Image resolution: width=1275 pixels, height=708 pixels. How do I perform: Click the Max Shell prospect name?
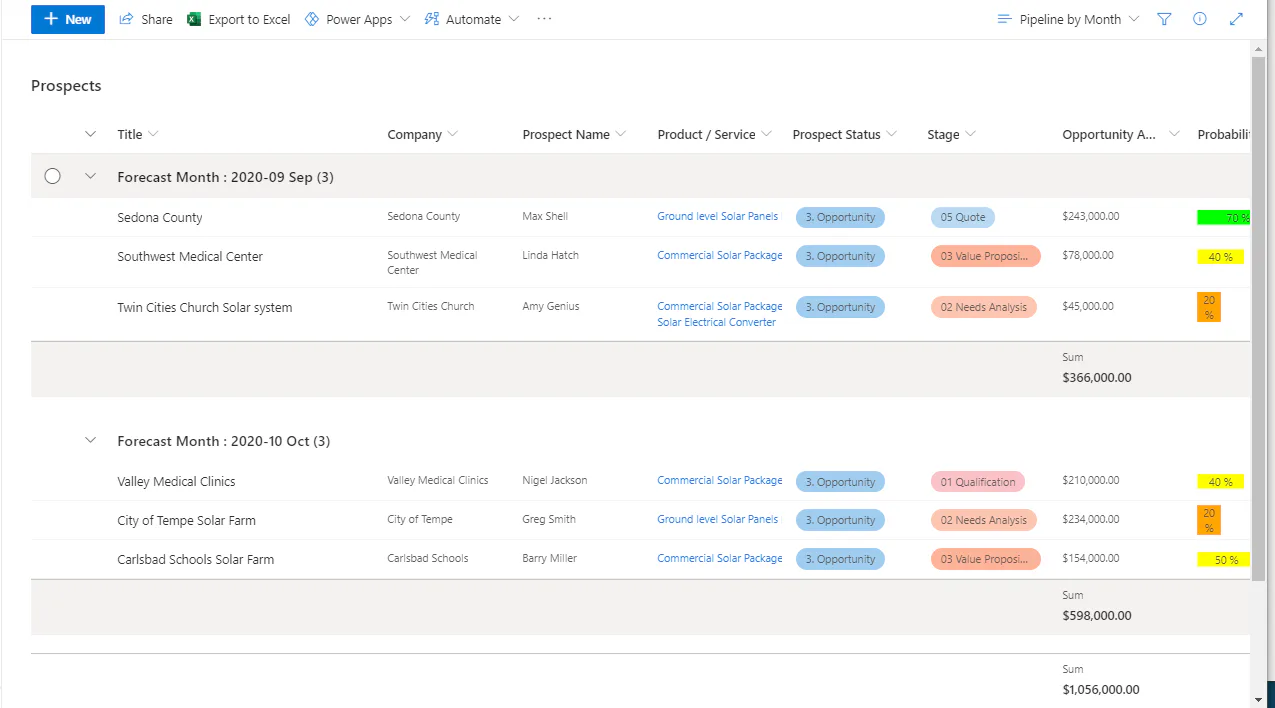[x=545, y=216]
